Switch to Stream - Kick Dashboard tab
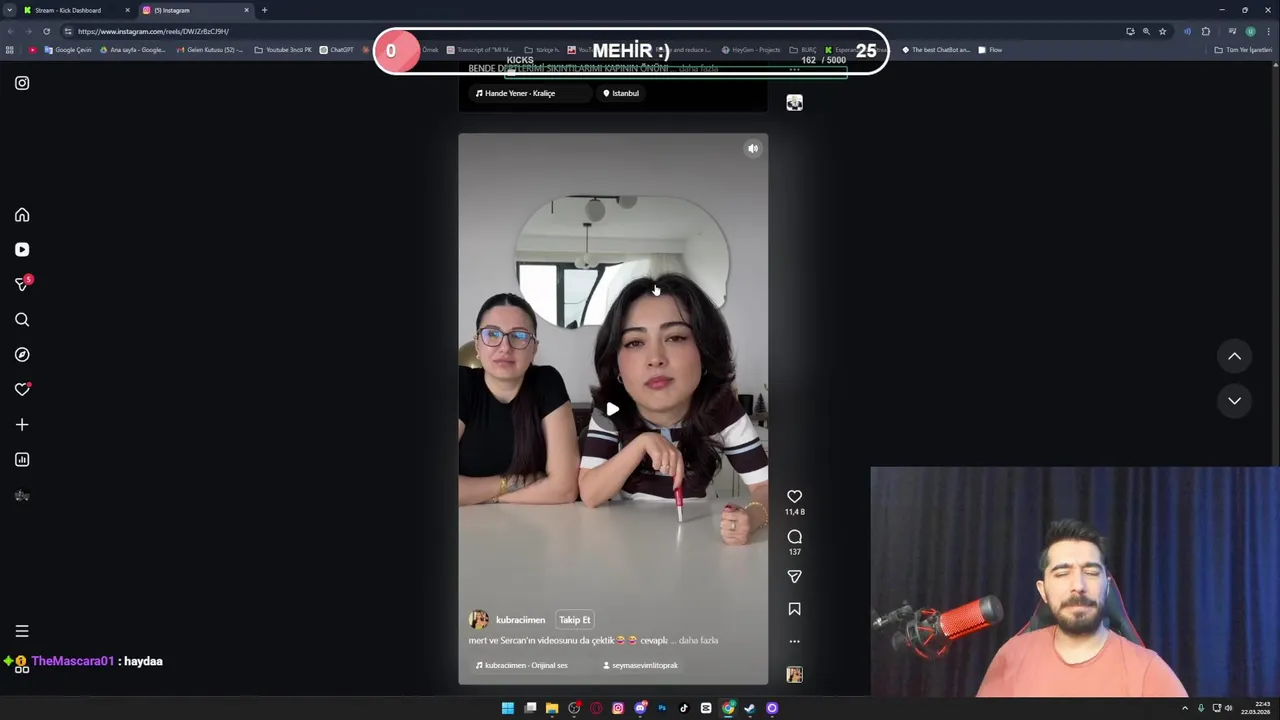 (75, 10)
